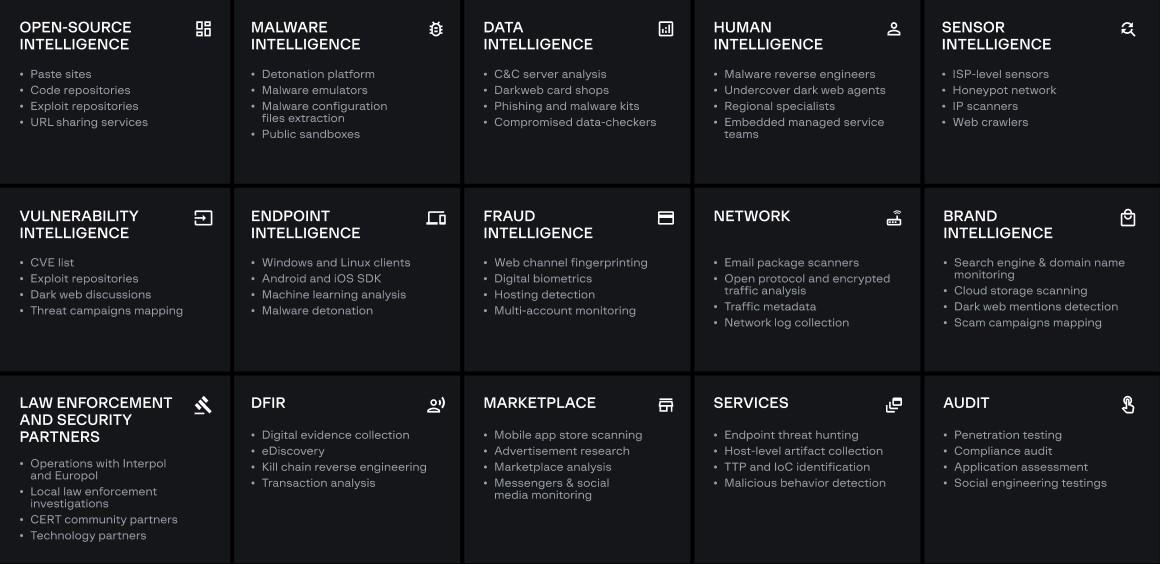Click the Services stacked windows icon
This screenshot has height=564, width=1160.
[894, 405]
